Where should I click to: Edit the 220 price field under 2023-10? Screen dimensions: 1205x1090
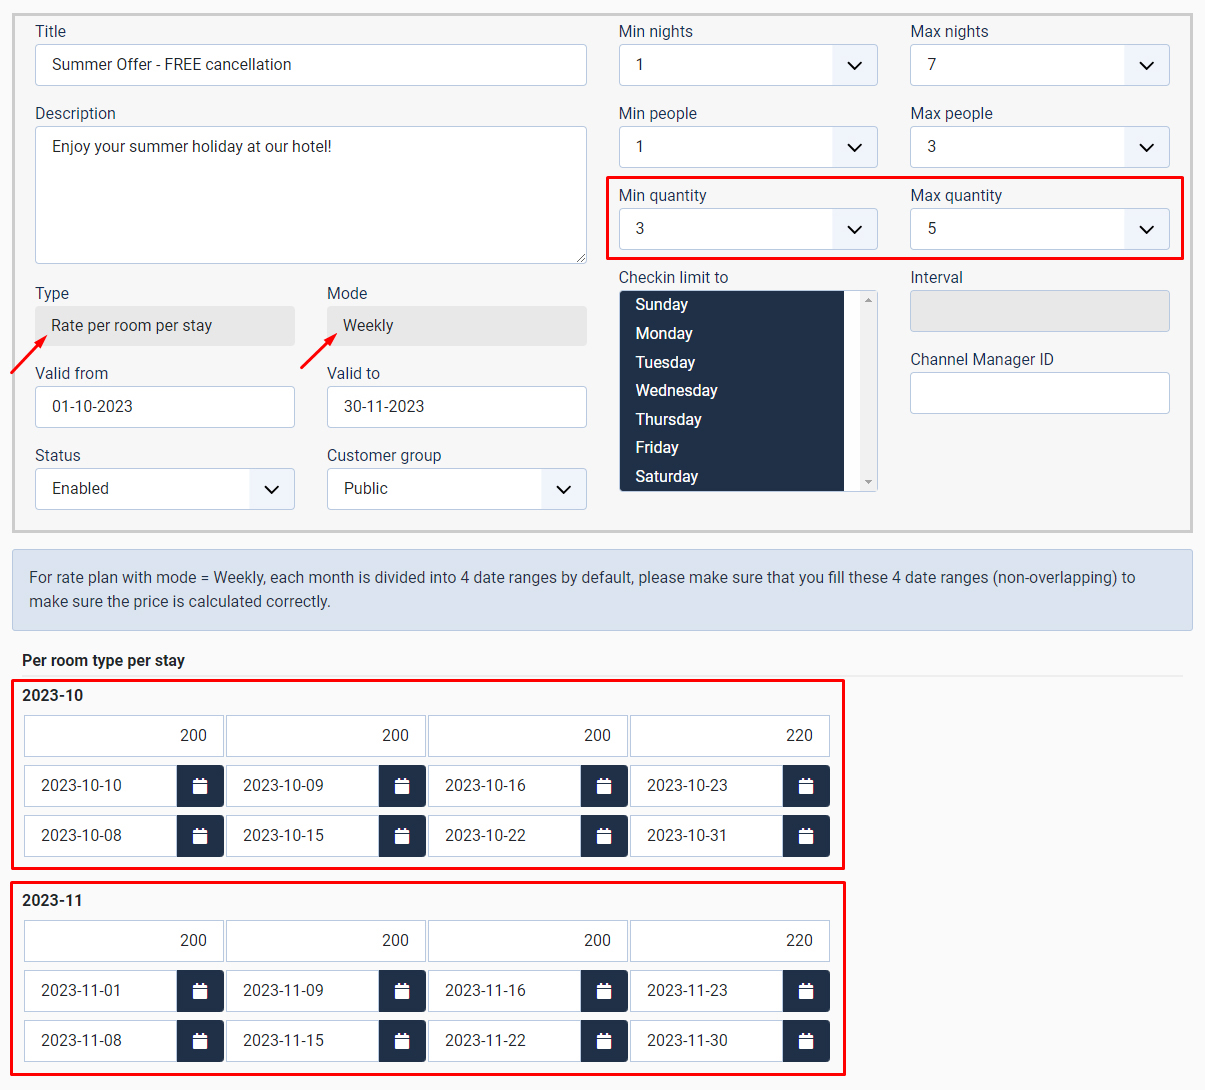[729, 735]
